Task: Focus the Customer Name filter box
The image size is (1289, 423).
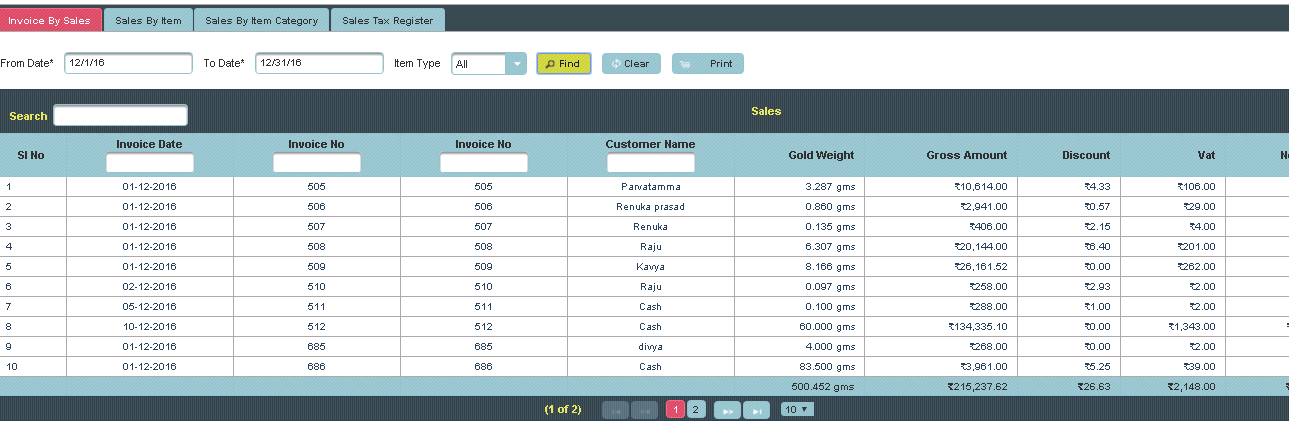Action: tap(650, 163)
